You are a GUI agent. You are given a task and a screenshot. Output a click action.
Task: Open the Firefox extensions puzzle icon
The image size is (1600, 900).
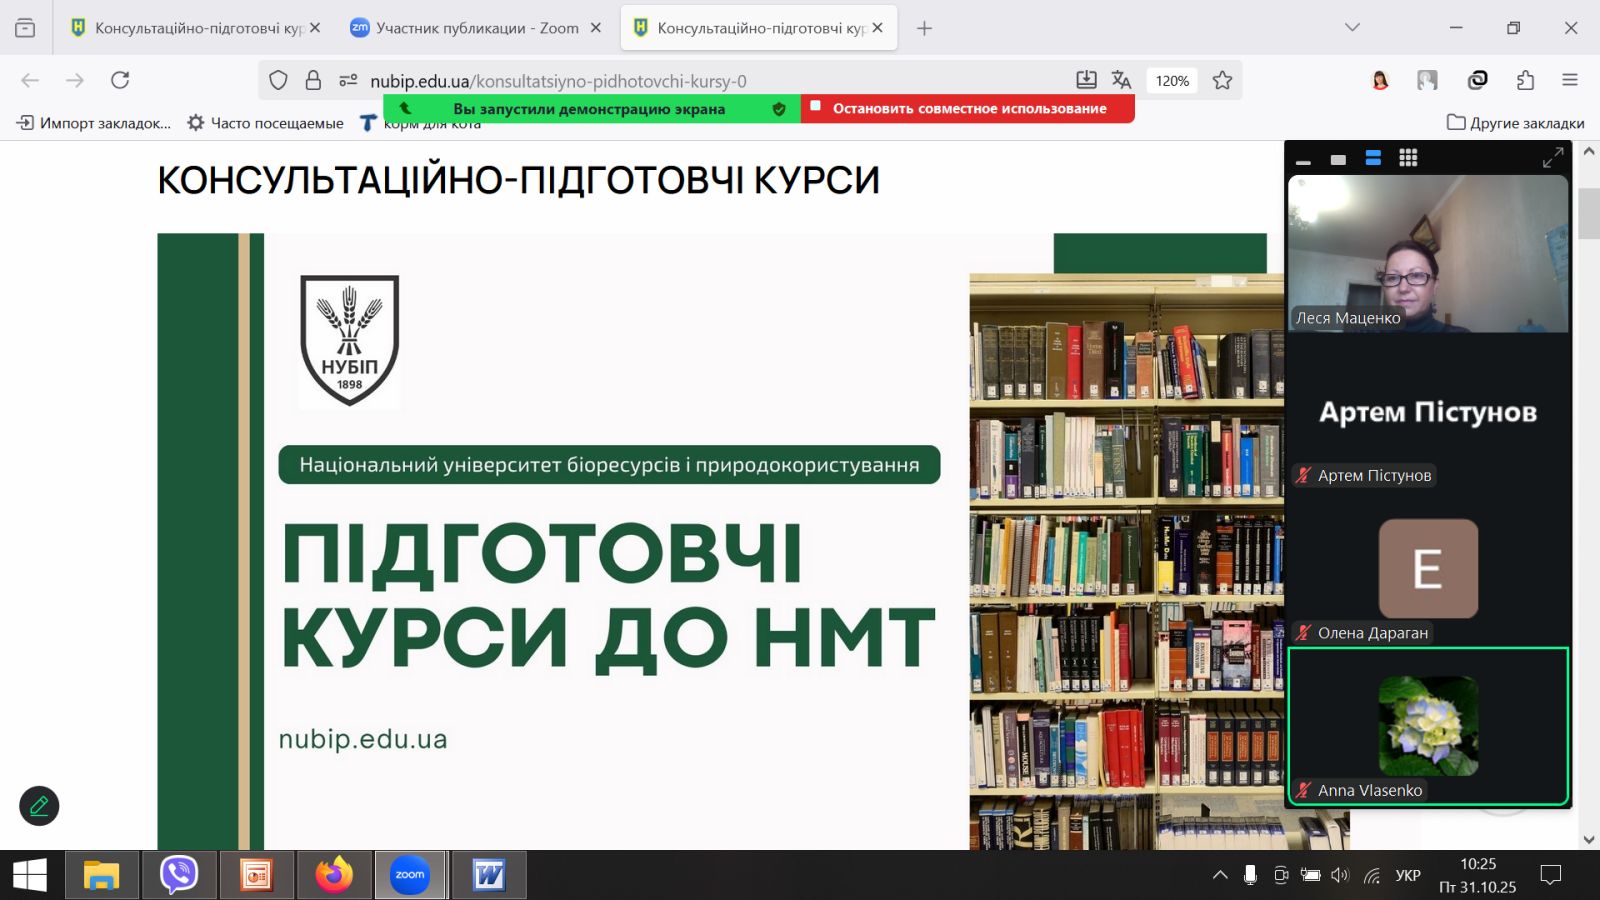click(1525, 80)
